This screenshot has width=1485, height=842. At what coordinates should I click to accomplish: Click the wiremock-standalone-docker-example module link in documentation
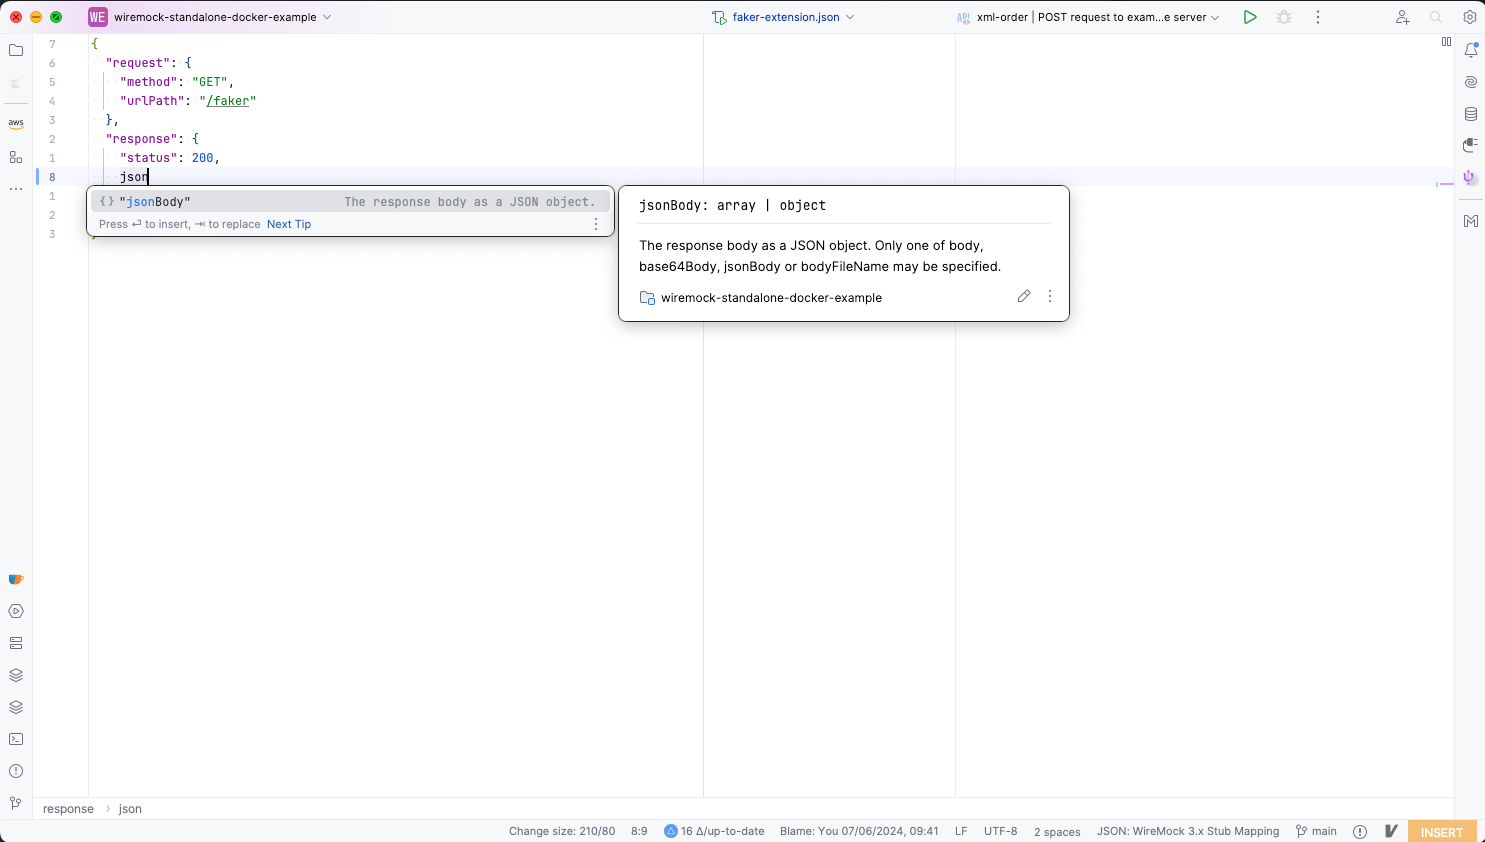pyautogui.click(x=771, y=298)
